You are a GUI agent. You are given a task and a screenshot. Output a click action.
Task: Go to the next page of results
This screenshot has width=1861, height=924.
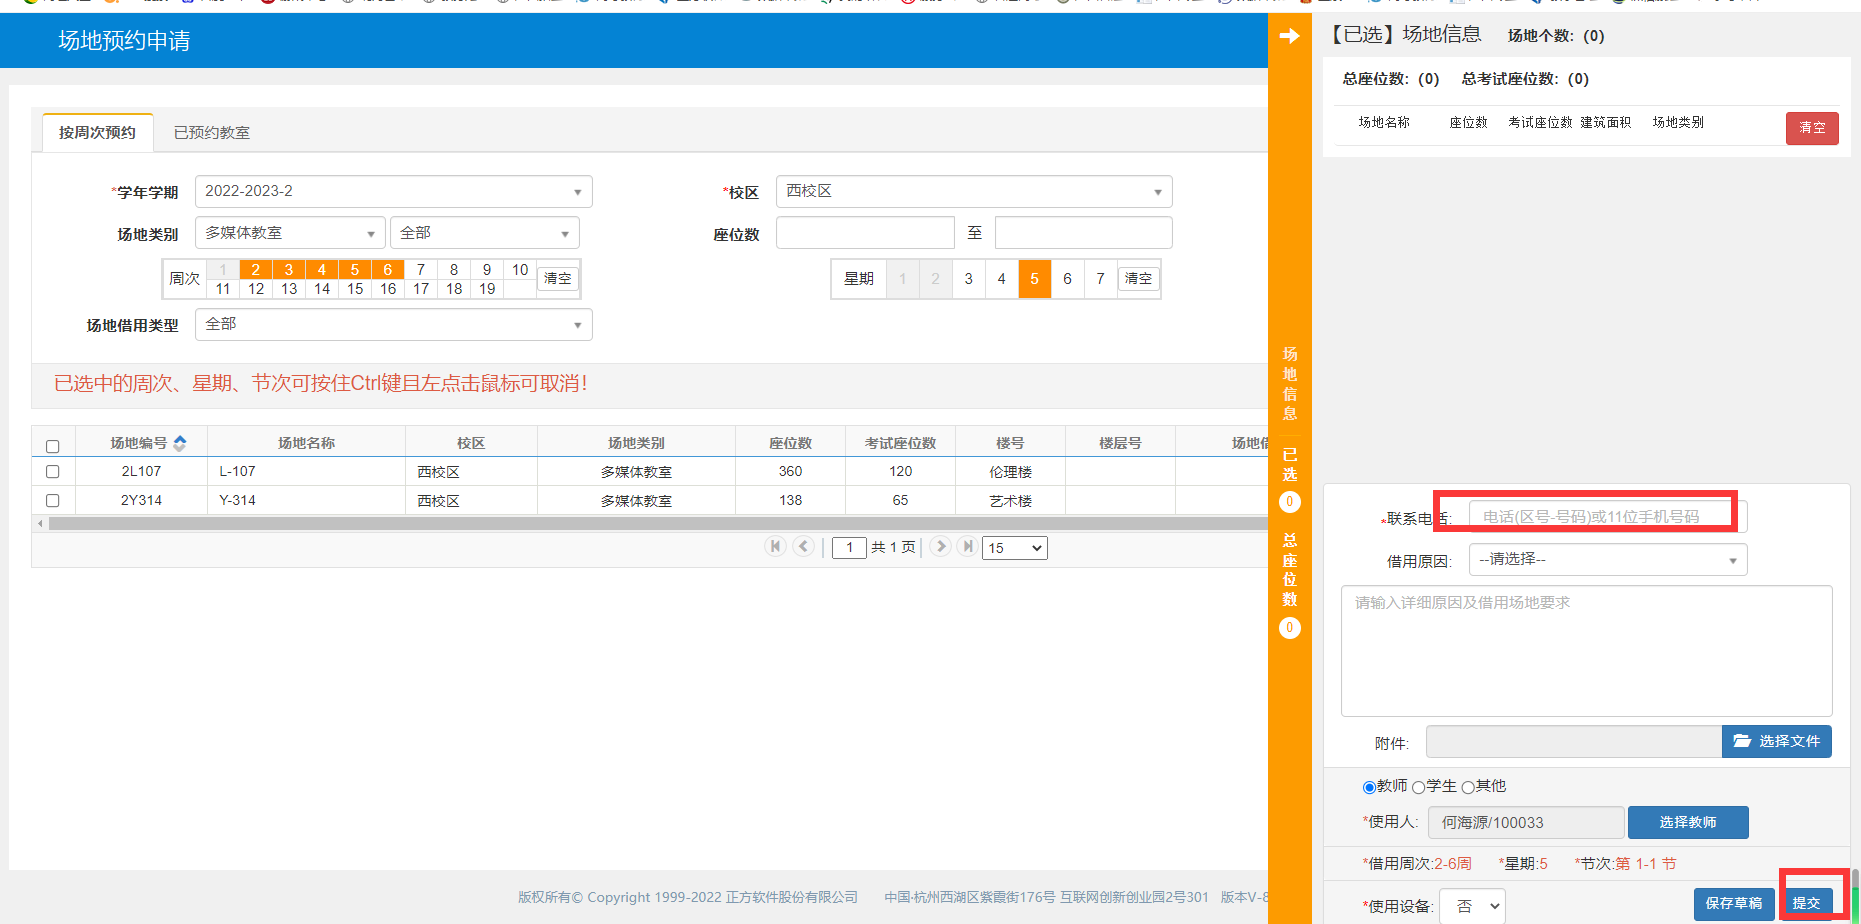coord(940,546)
